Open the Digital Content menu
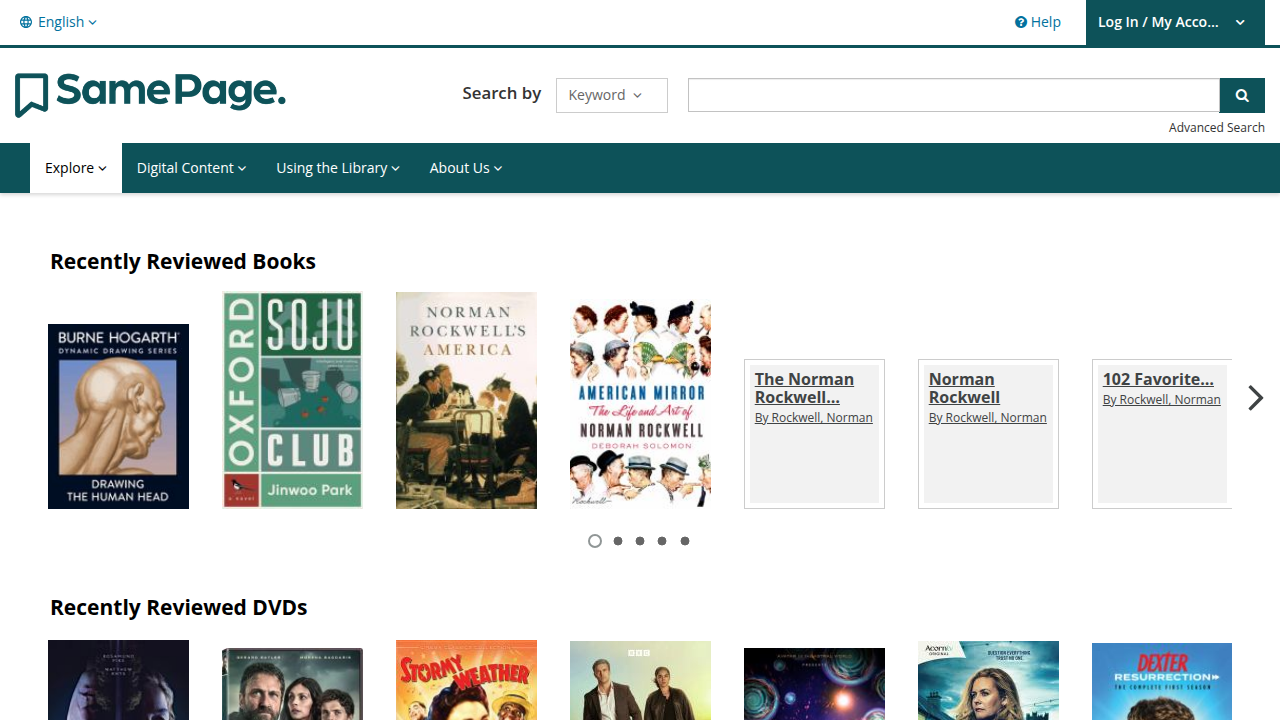Viewport: 1280px width, 720px height. (191, 168)
